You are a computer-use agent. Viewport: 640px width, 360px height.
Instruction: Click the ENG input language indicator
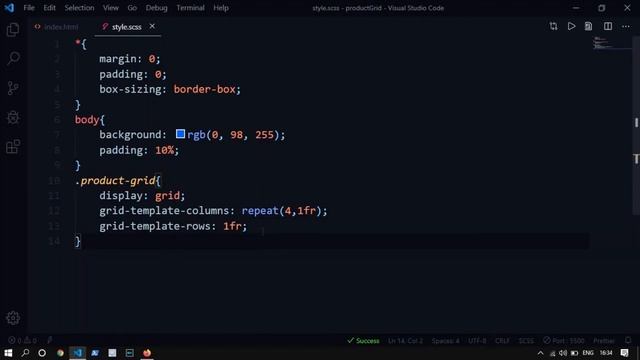coord(588,353)
